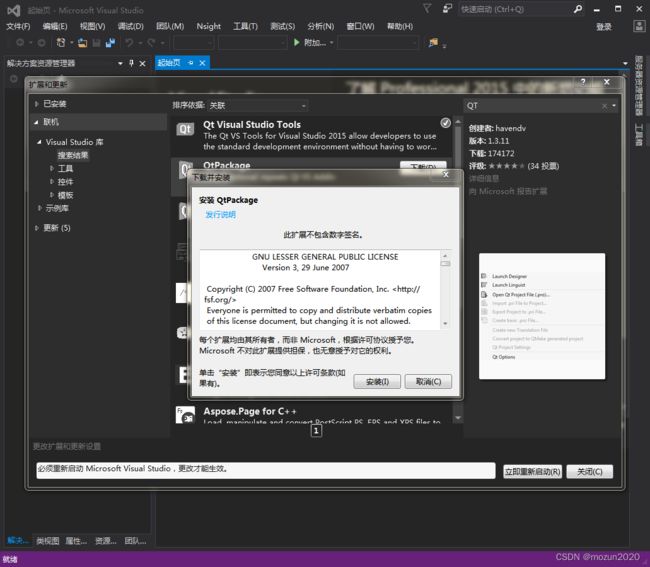Close the Start Page tab
Screen dimensions: 650x567
(202, 63)
